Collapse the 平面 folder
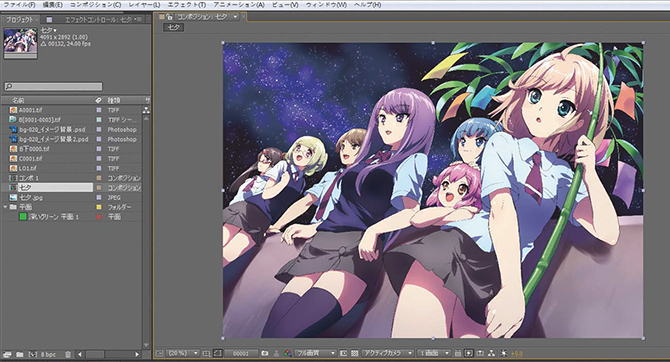The image size is (670, 362). (6, 207)
